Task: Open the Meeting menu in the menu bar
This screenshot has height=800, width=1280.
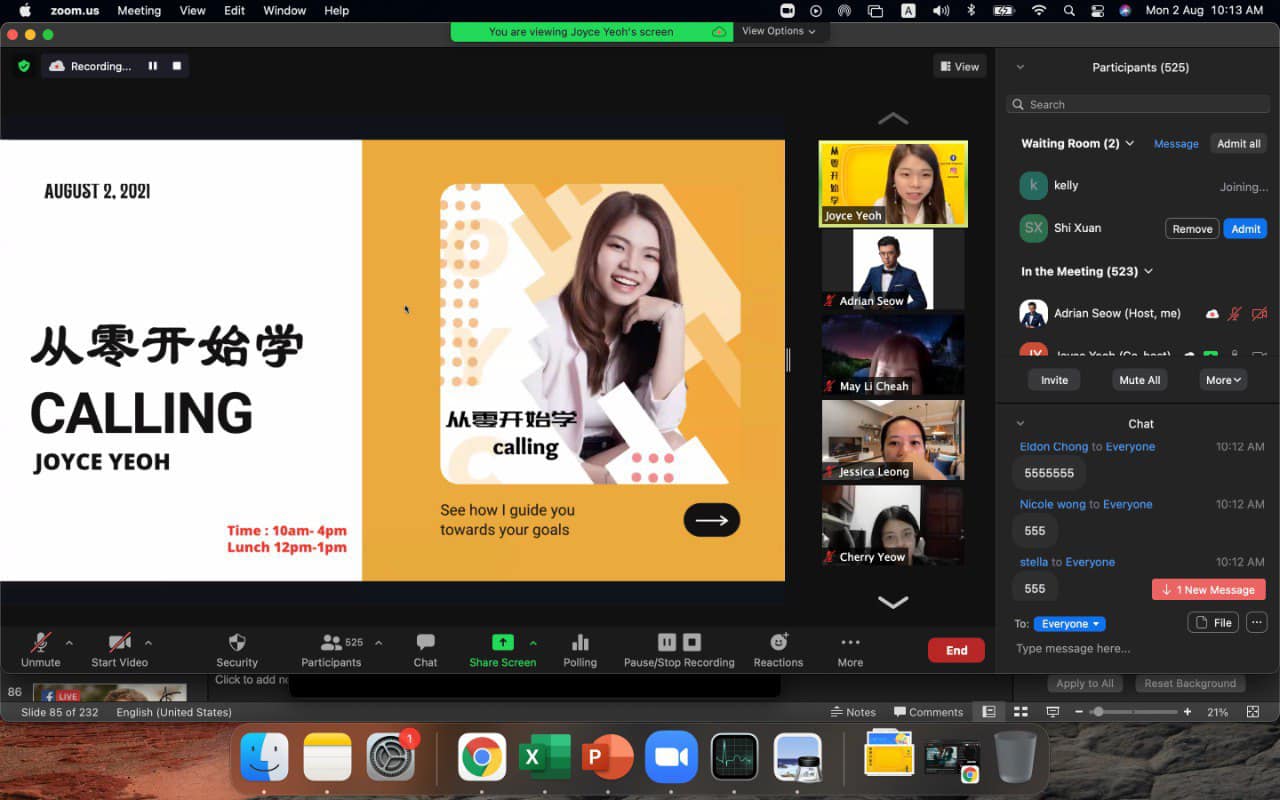Action: 139,11
